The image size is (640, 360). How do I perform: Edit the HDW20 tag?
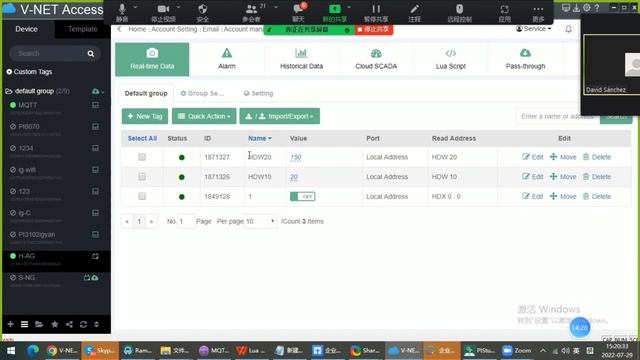coord(533,157)
